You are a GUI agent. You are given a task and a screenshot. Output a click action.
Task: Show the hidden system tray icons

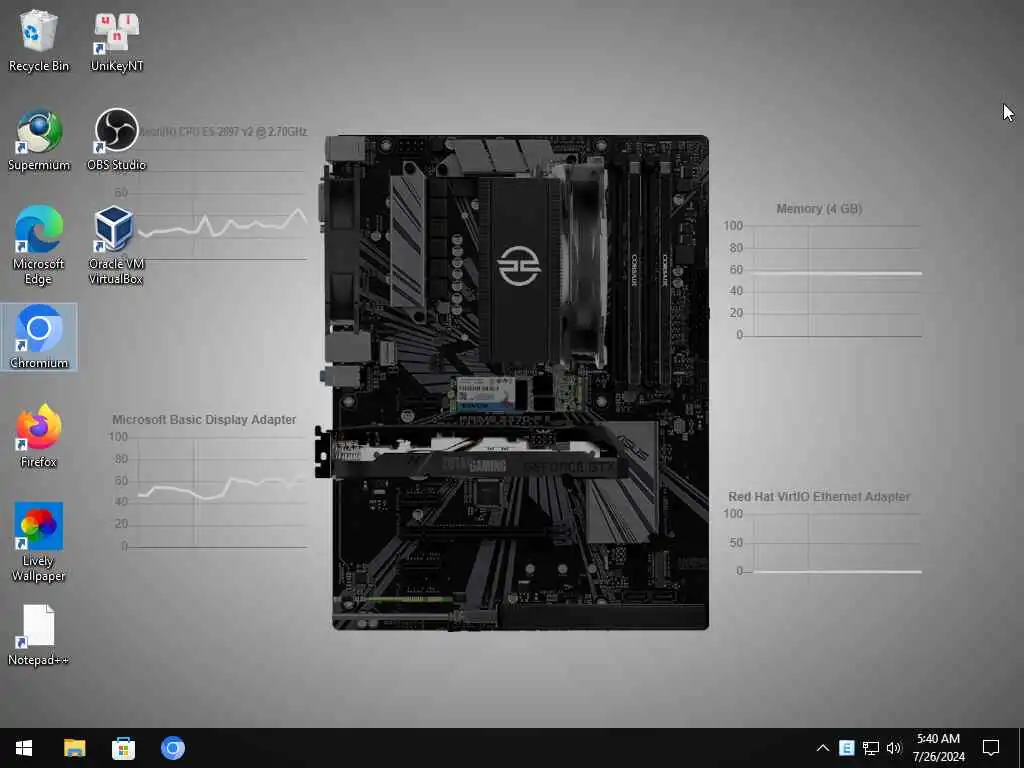(823, 748)
